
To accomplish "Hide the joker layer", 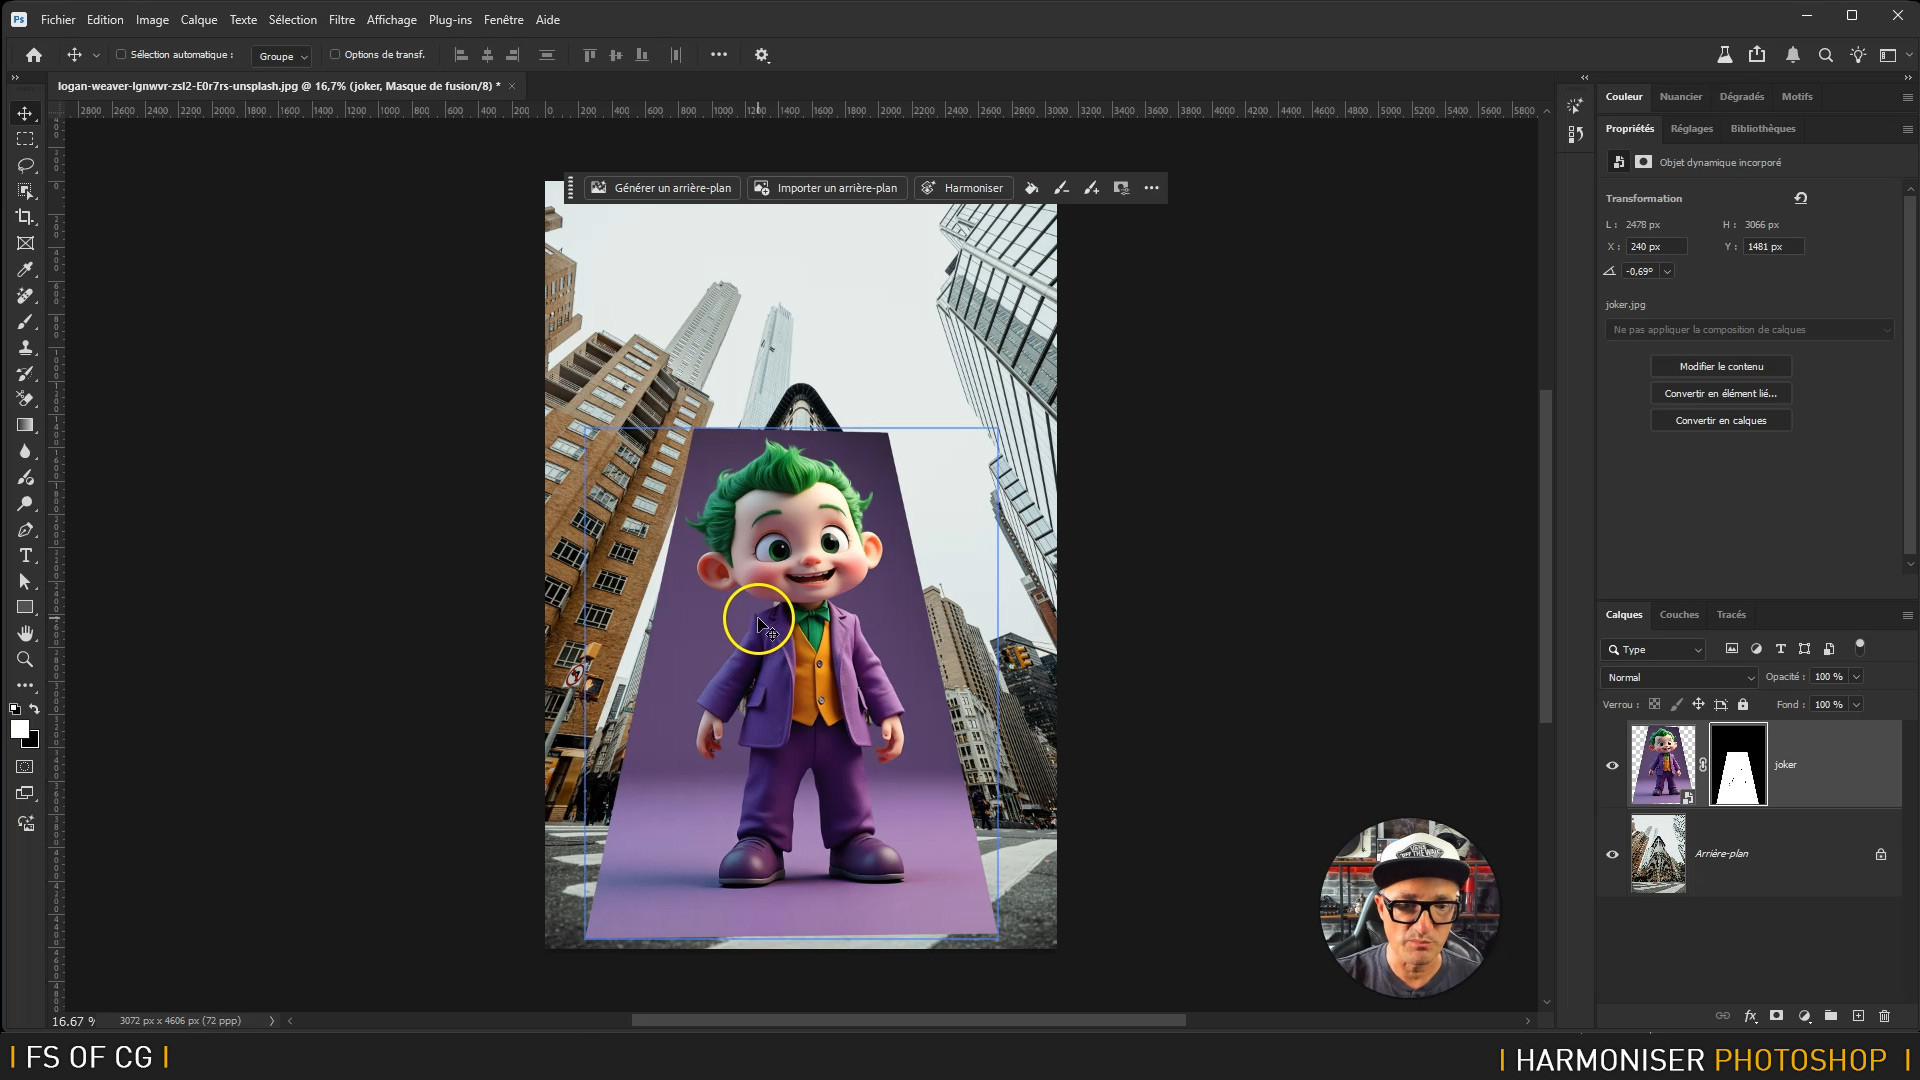I will (x=1612, y=766).
